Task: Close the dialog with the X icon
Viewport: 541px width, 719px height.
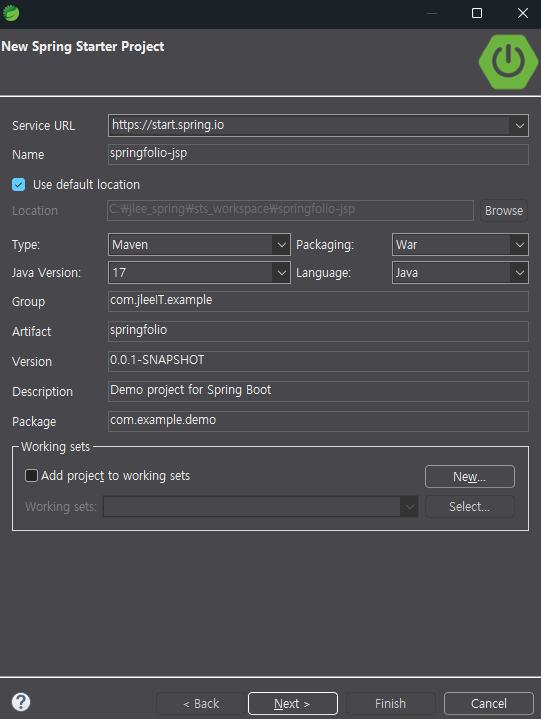Action: (x=523, y=13)
